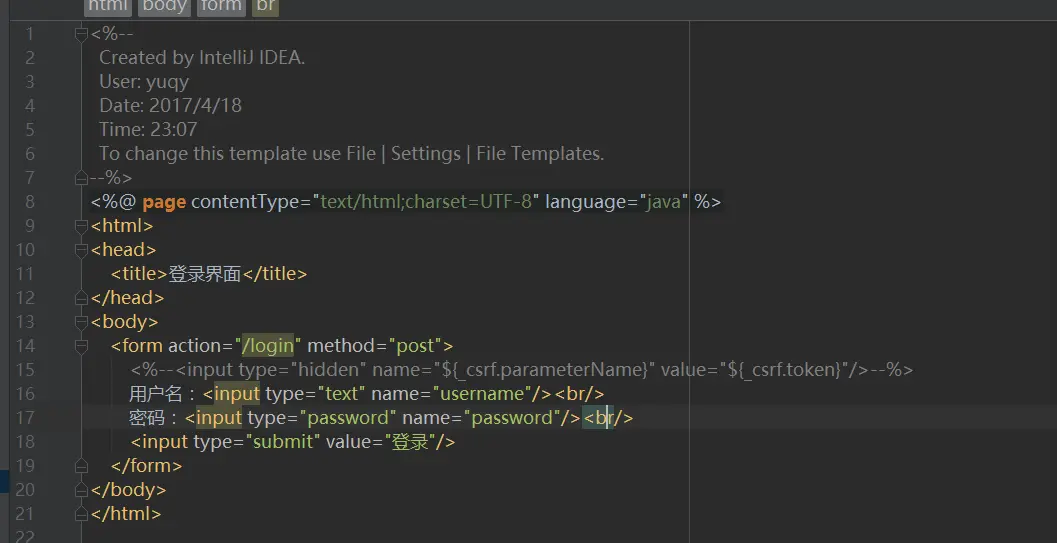Place cursor in the "/login" action value
The width and height of the screenshot is (1057, 543).
point(268,346)
